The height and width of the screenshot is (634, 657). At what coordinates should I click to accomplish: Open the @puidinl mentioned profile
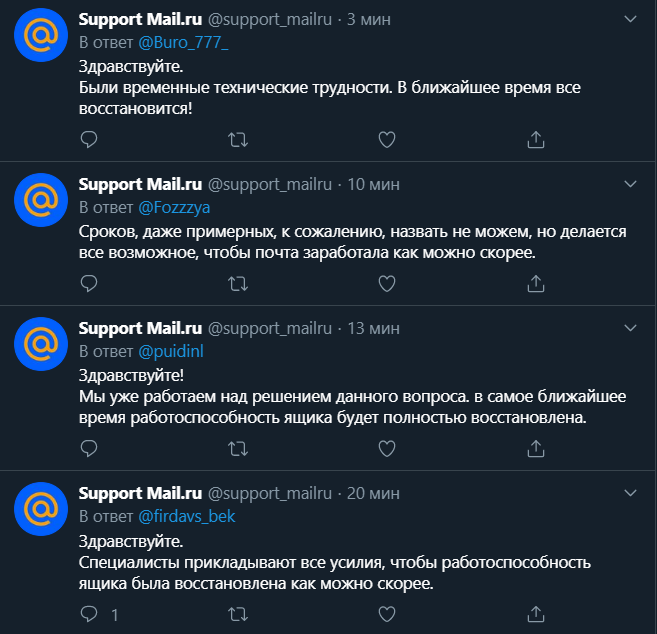[x=170, y=351]
